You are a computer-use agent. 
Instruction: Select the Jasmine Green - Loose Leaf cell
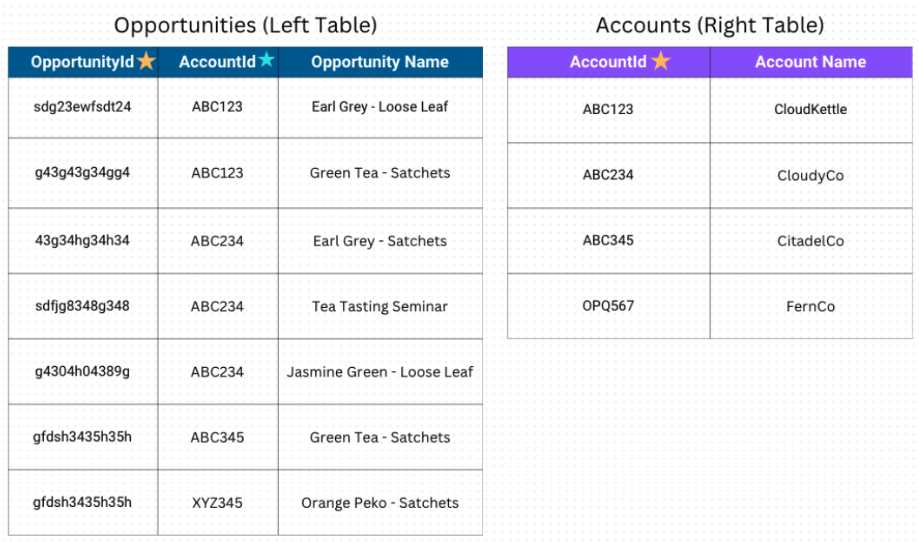point(380,371)
